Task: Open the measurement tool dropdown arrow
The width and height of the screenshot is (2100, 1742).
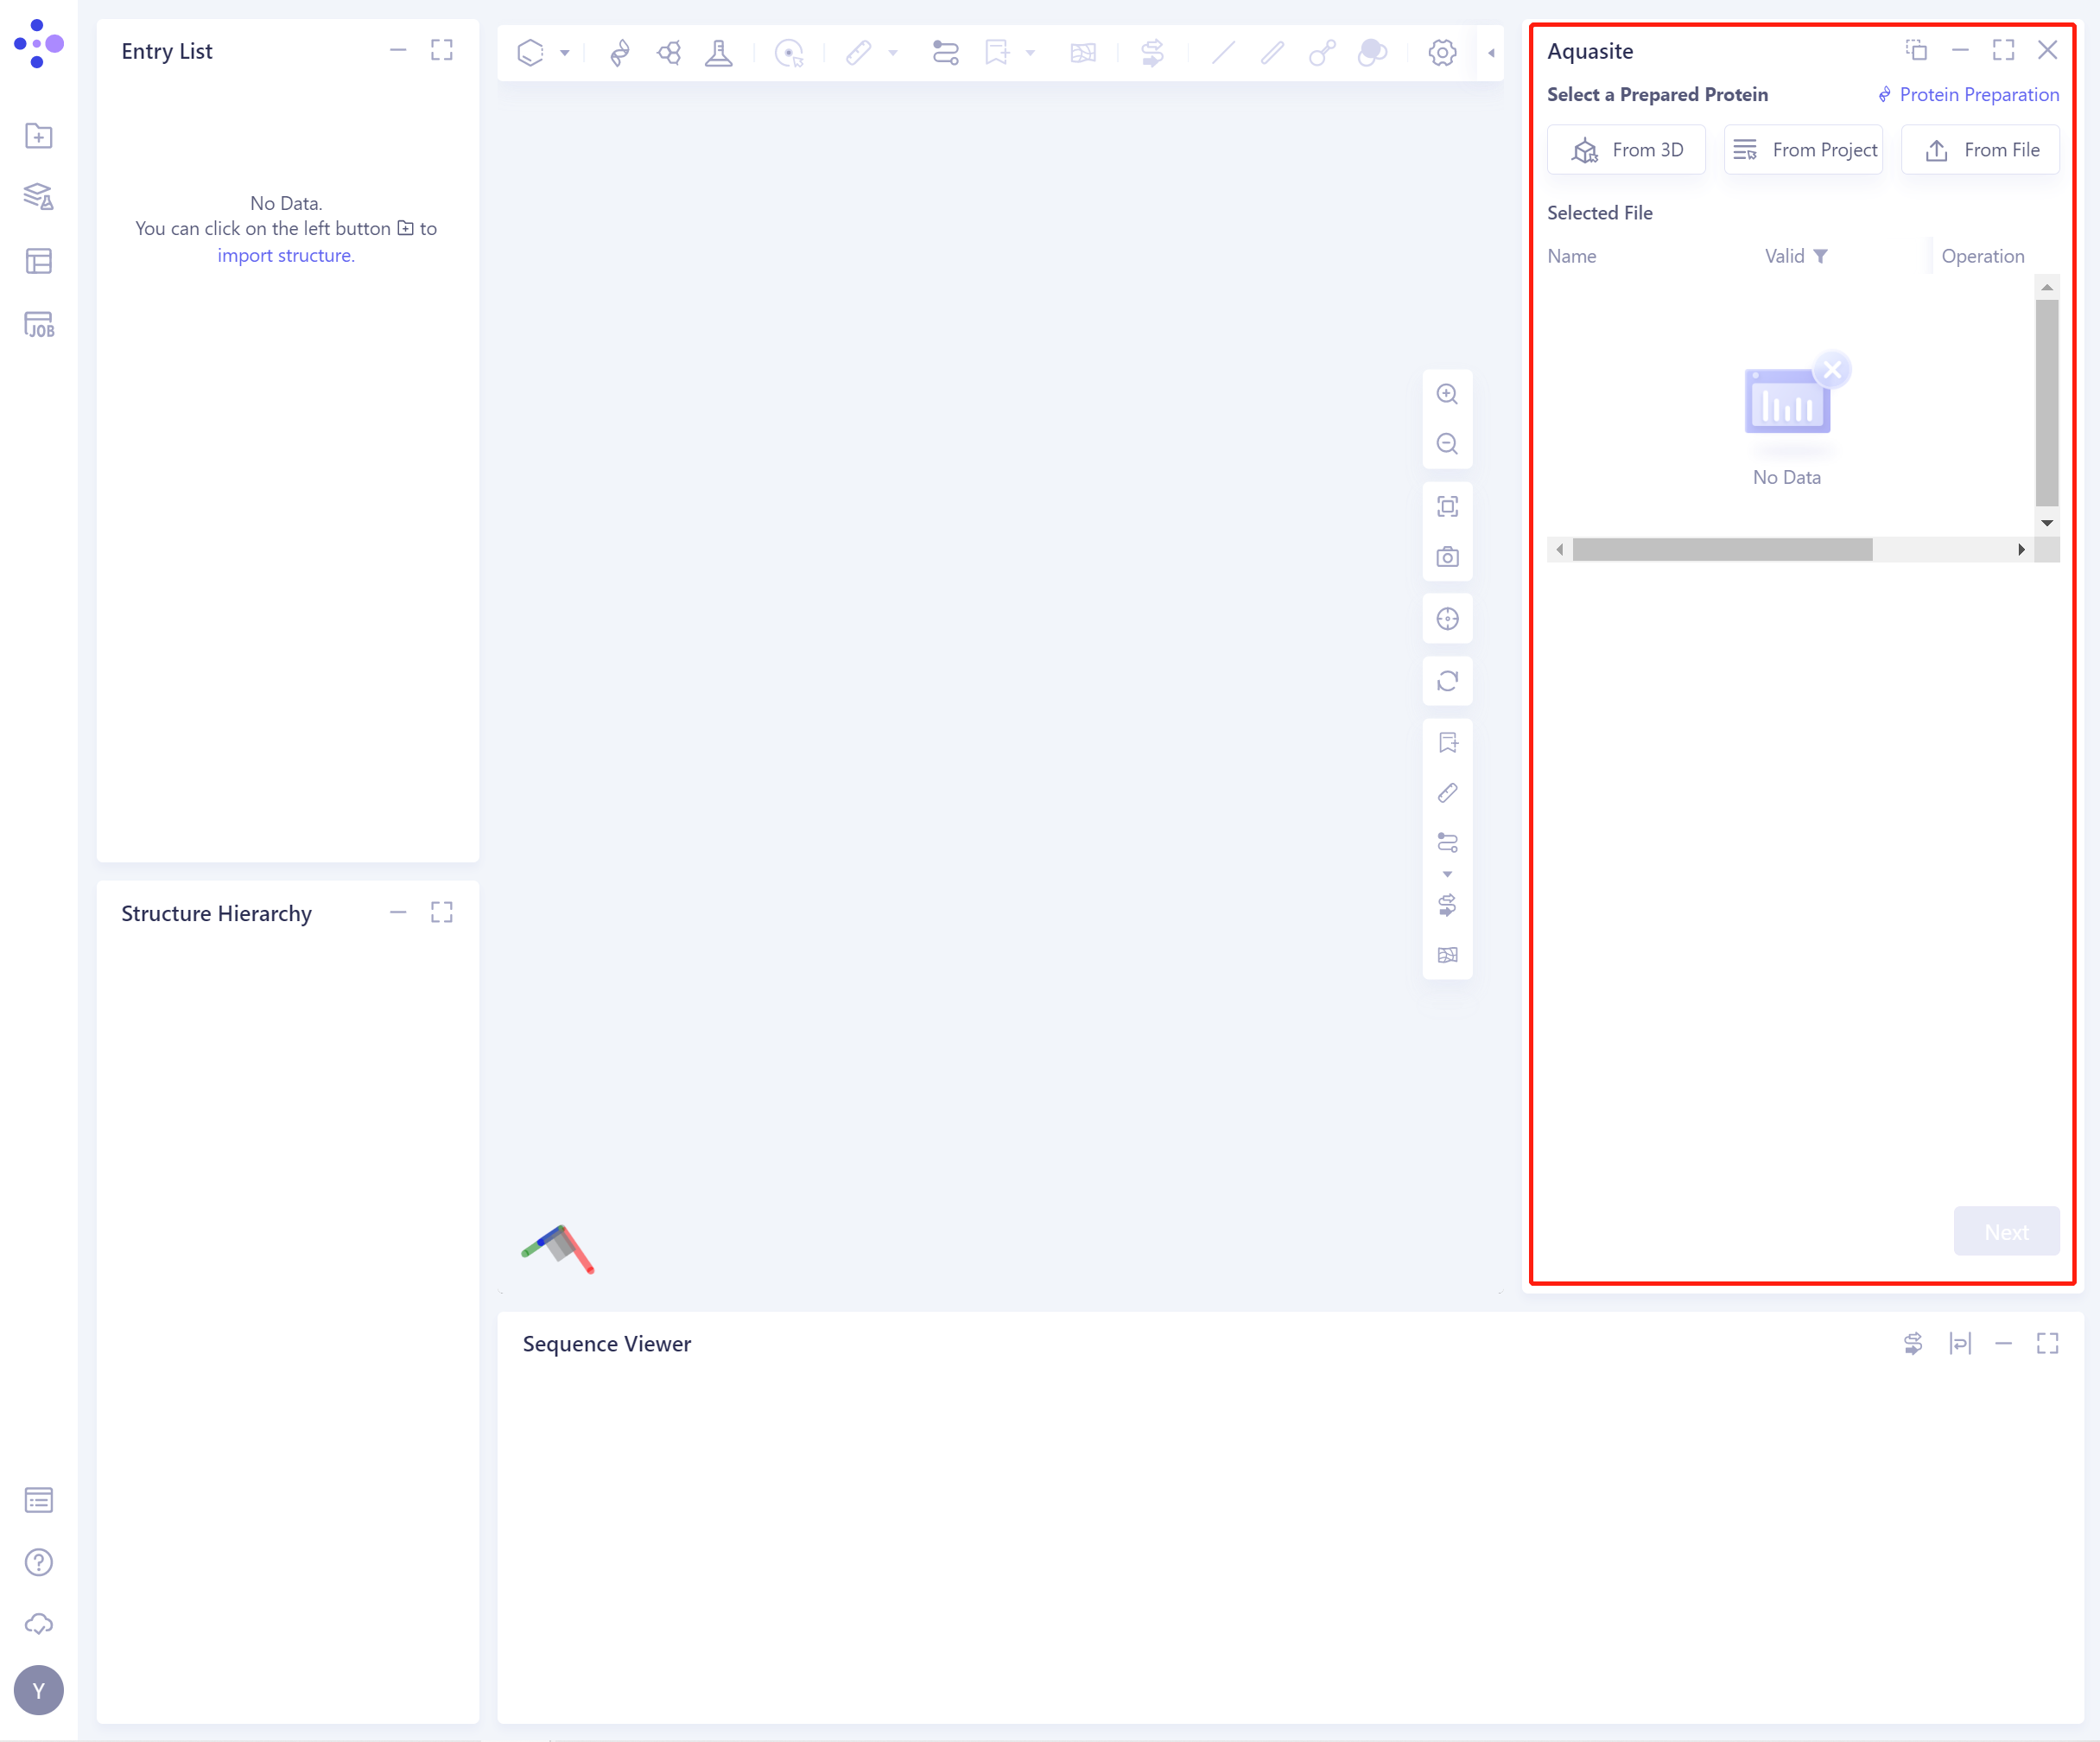Action: (x=892, y=53)
